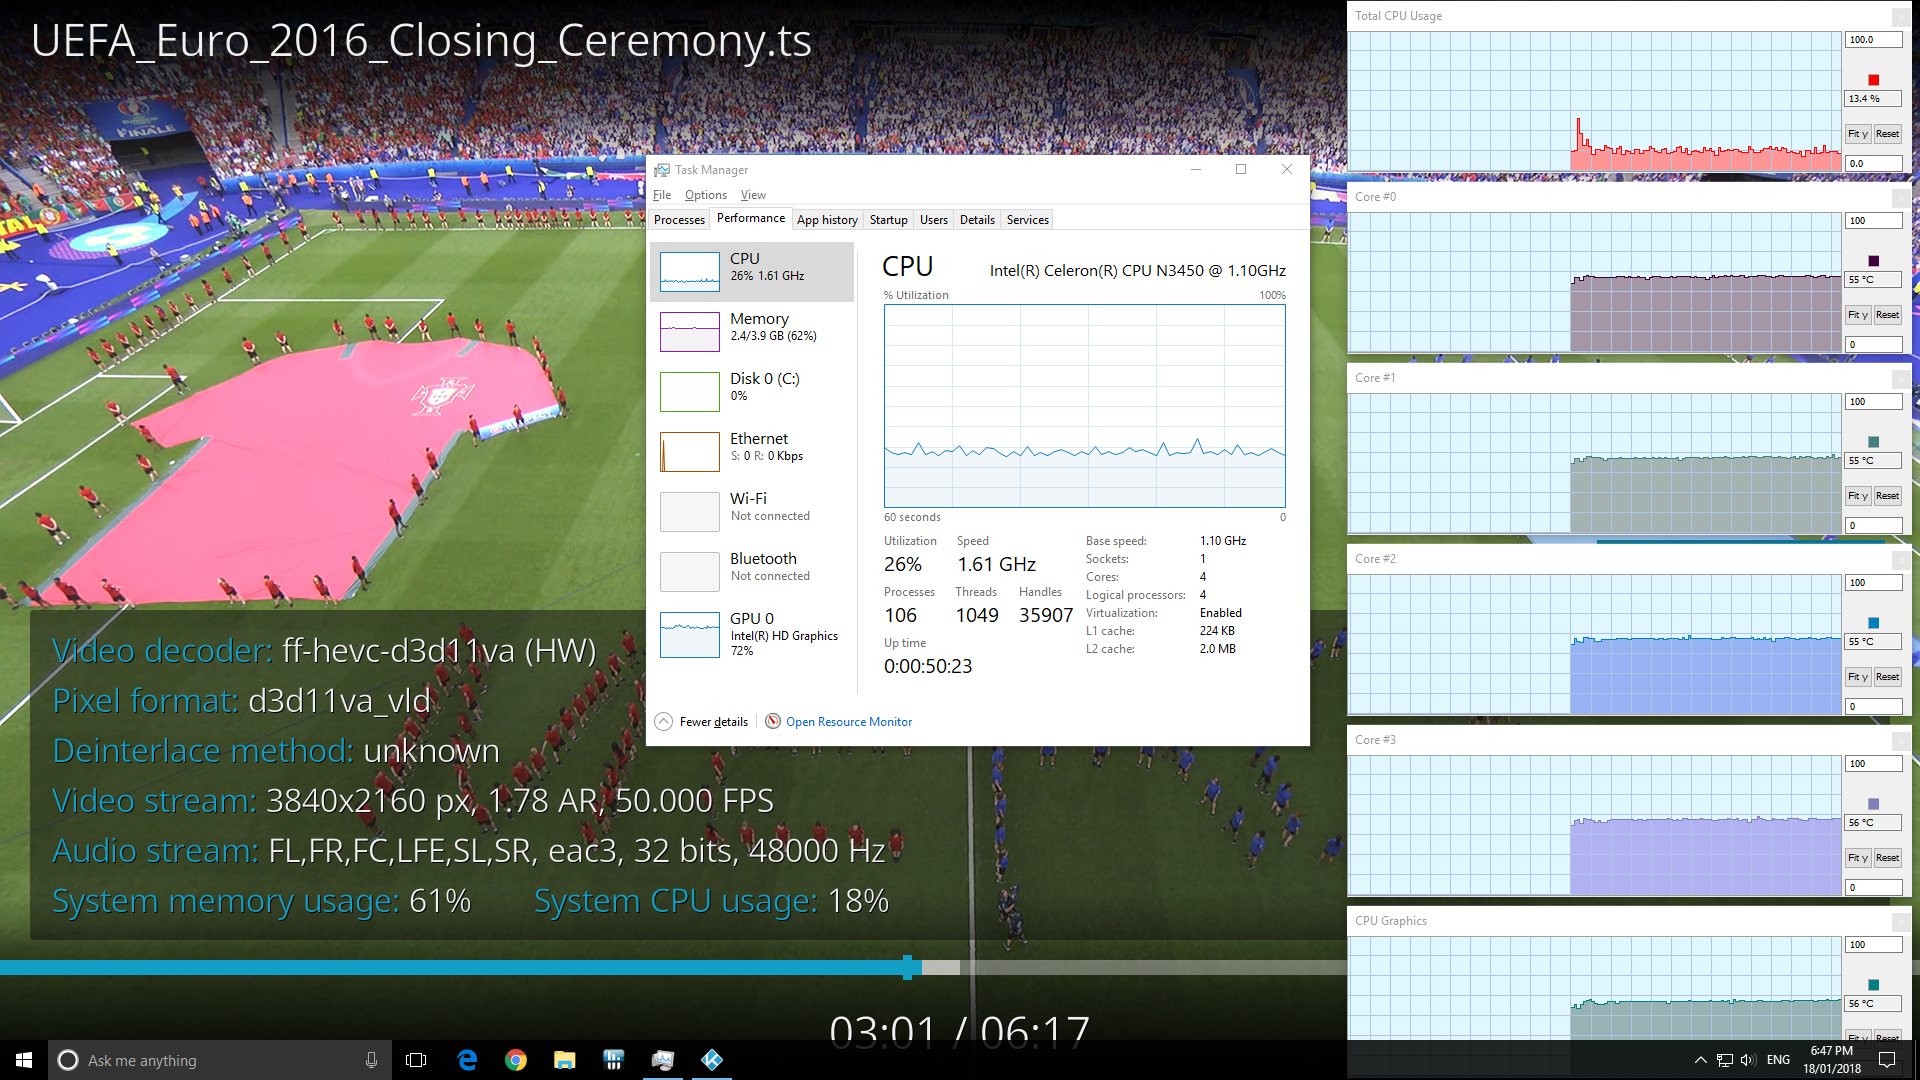Open the Startup tab
1920x1080 pixels.
(x=888, y=220)
